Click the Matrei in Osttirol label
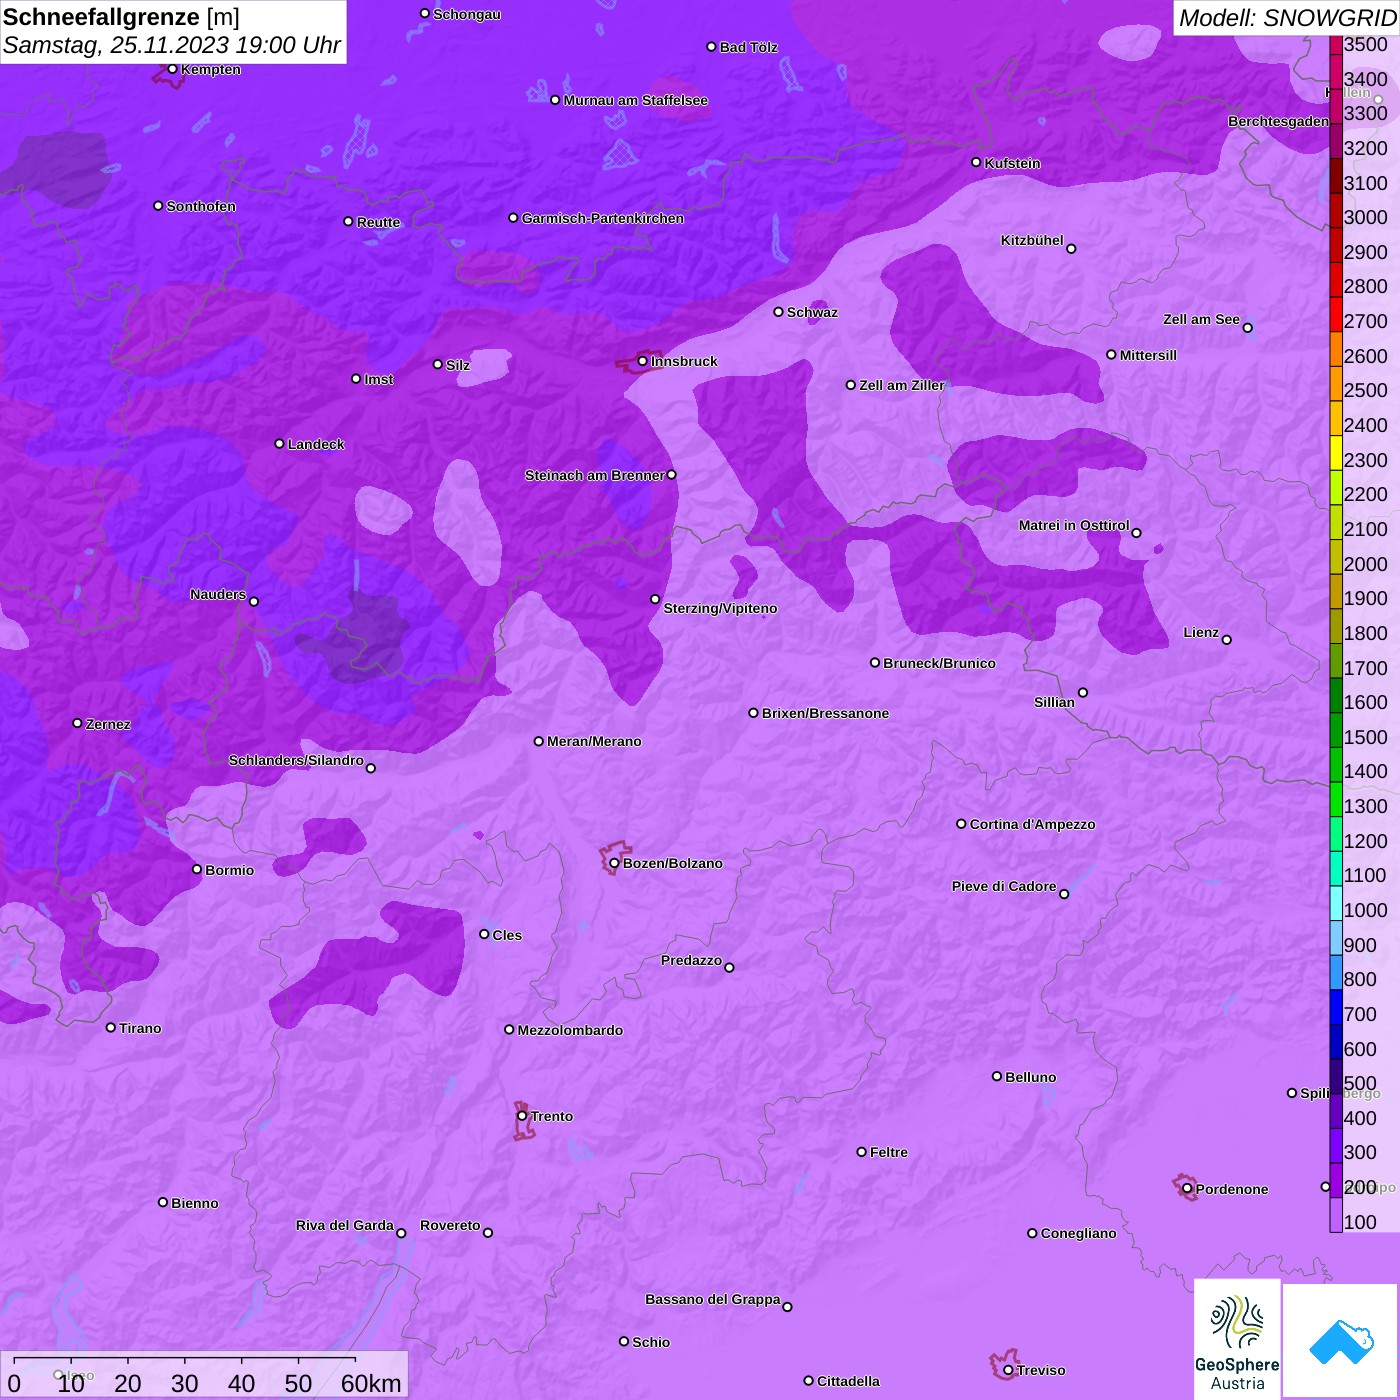 pos(1074,525)
